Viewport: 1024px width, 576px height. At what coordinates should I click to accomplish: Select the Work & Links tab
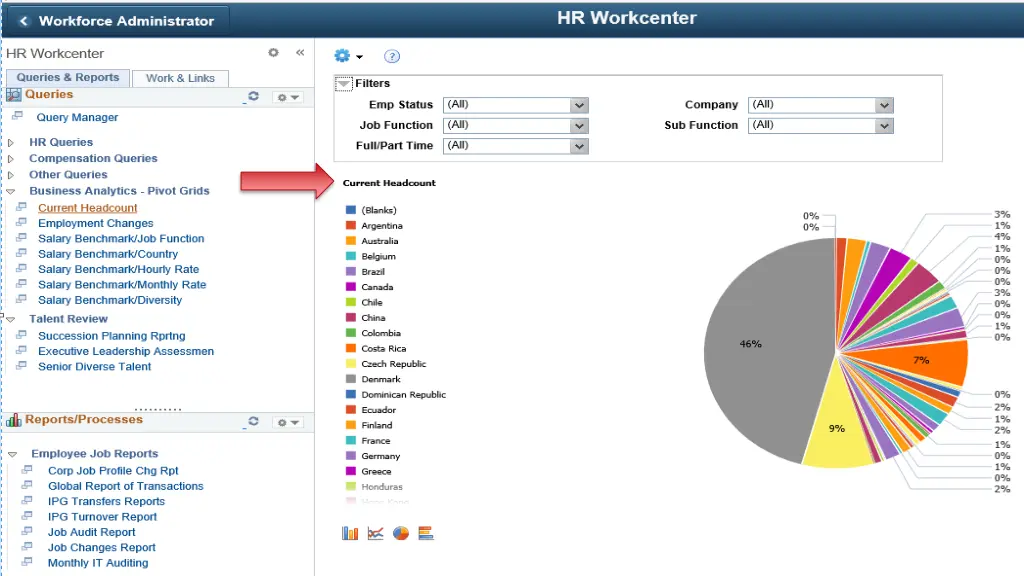[180, 78]
